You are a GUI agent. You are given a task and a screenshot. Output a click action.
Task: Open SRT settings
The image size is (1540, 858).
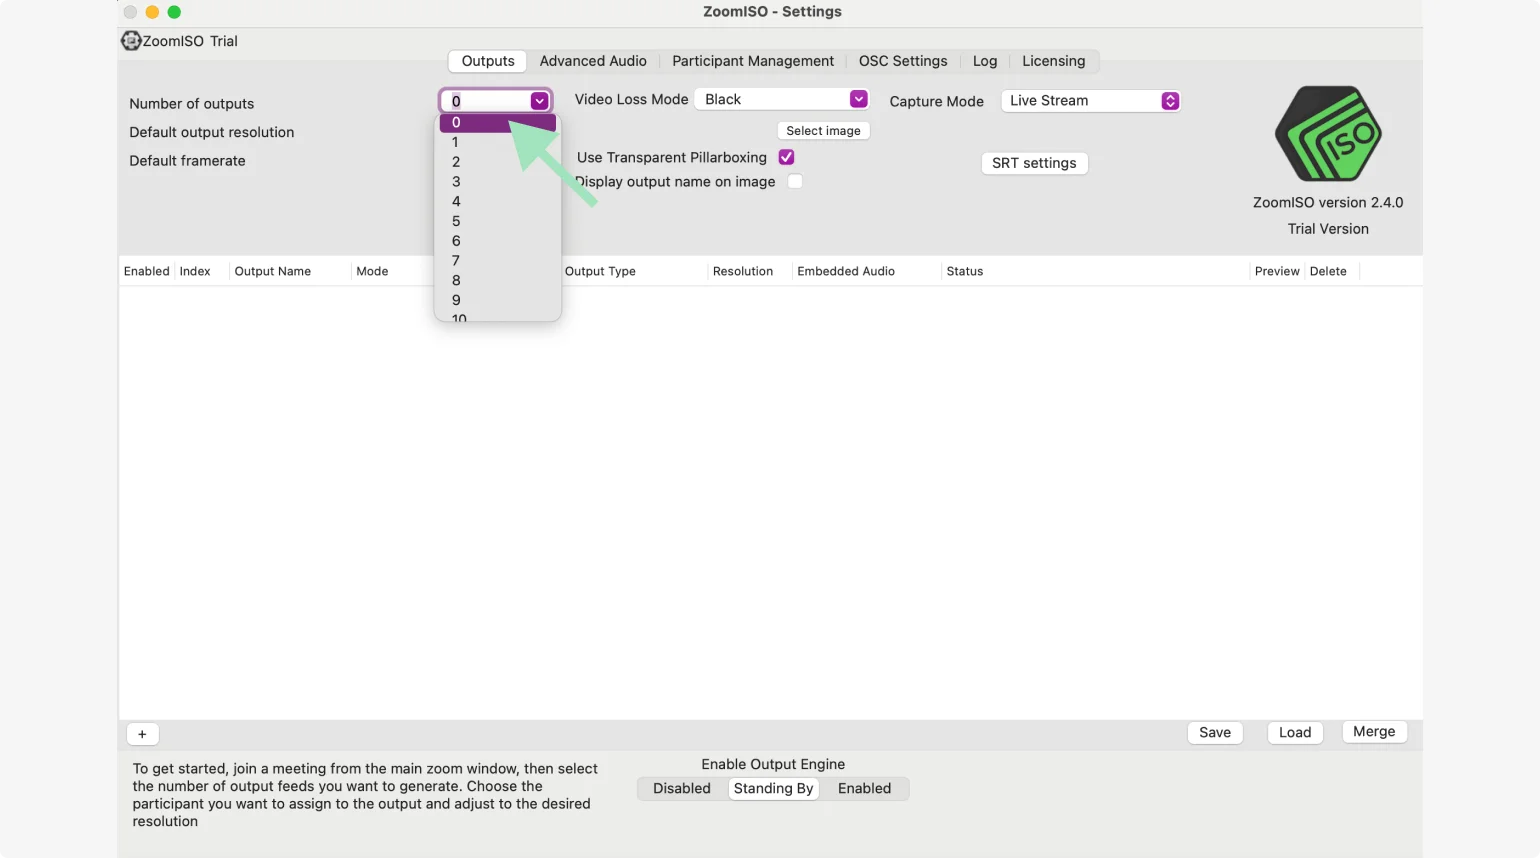[x=1034, y=163]
